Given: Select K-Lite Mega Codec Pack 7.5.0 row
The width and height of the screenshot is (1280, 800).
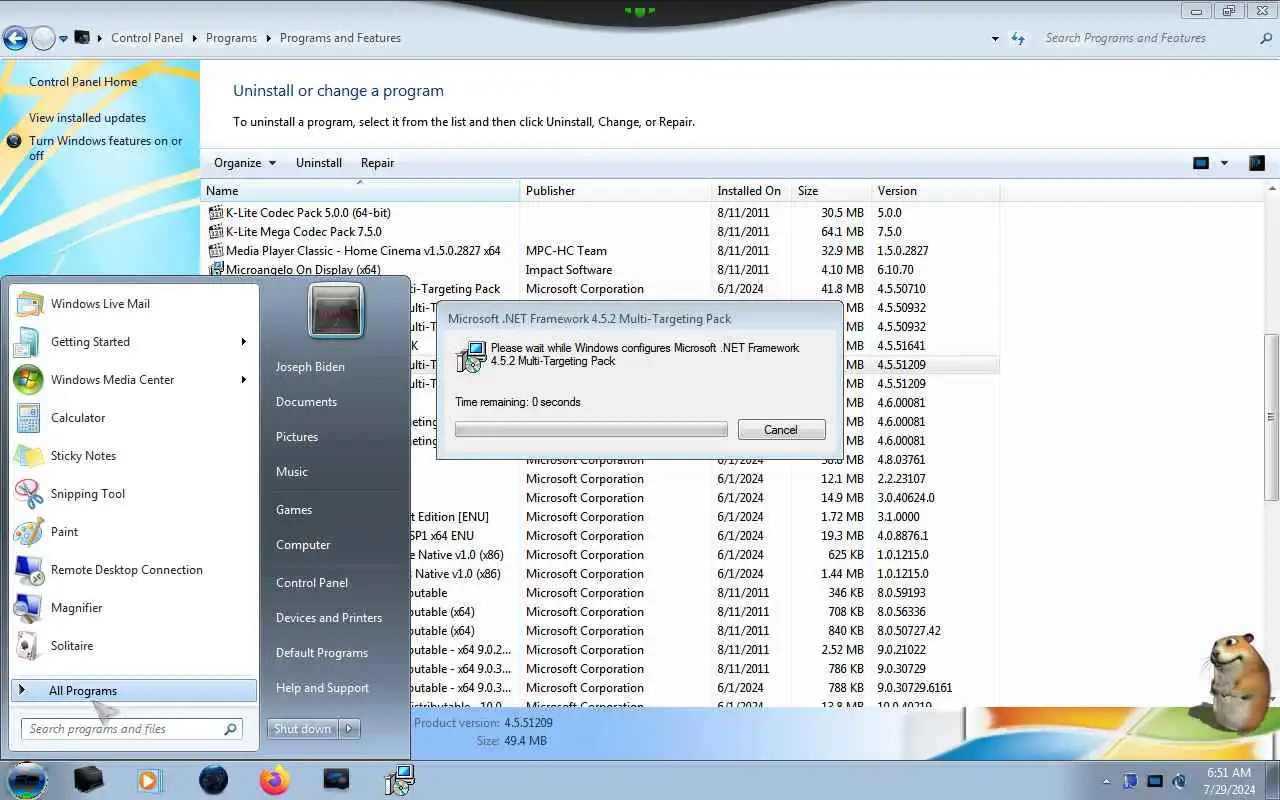Looking at the screenshot, I should coord(601,232).
